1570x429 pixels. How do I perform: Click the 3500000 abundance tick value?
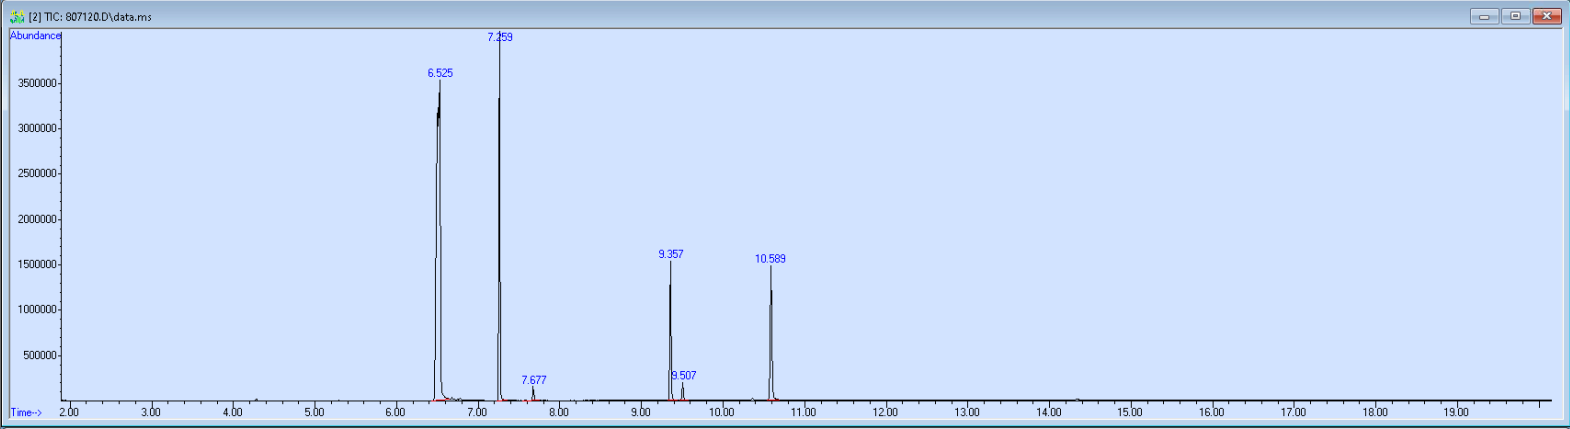click(x=37, y=83)
